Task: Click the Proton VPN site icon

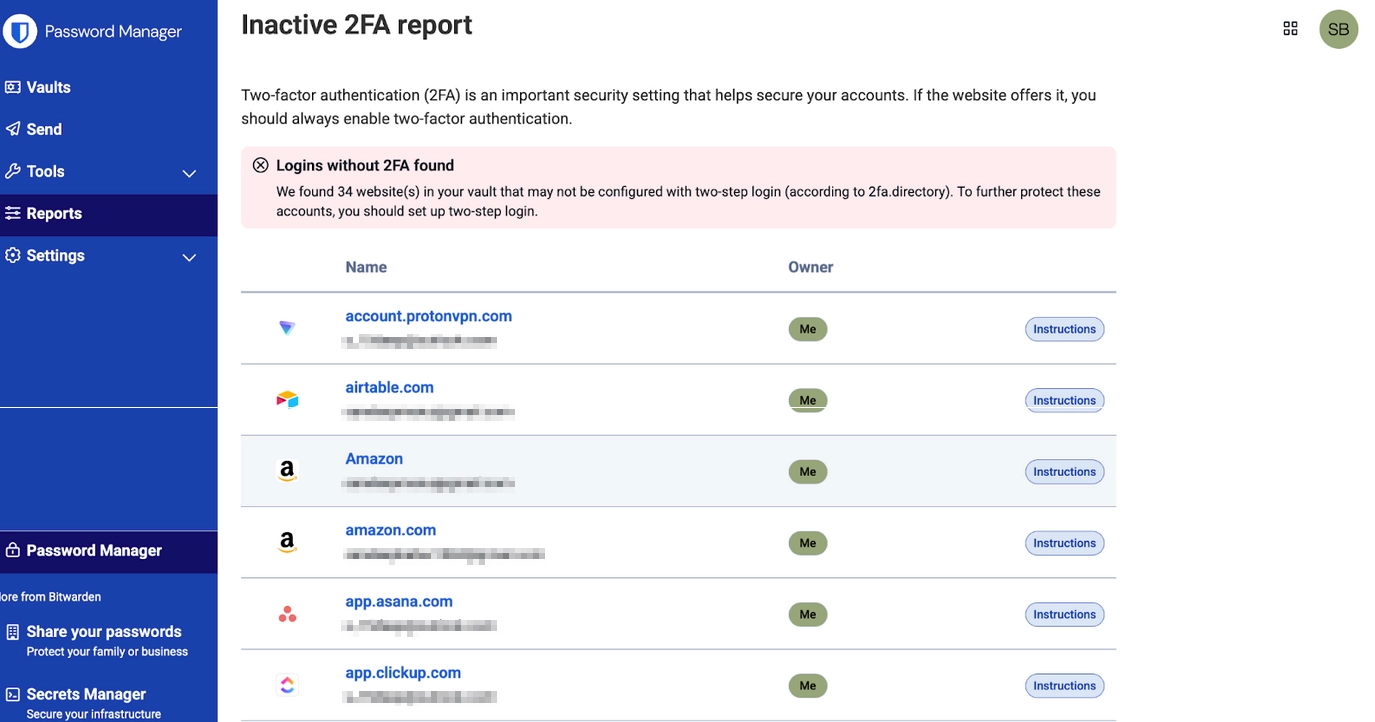Action: pyautogui.click(x=287, y=328)
